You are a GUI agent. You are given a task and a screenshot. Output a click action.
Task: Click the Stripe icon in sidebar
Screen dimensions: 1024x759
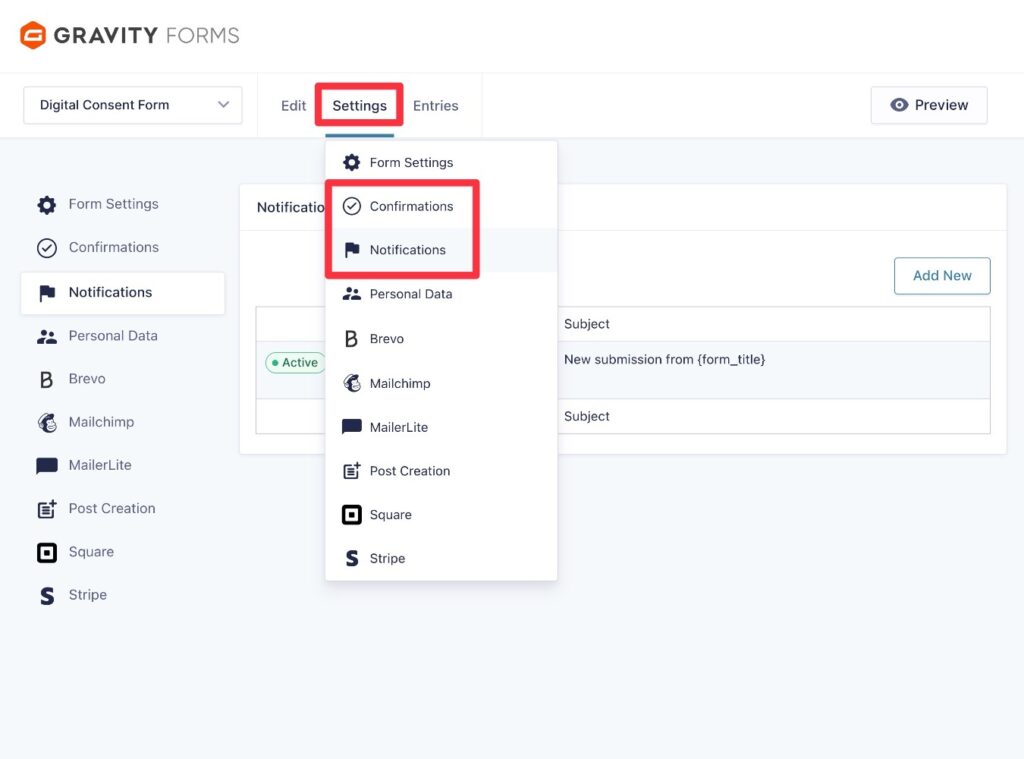[x=46, y=594]
